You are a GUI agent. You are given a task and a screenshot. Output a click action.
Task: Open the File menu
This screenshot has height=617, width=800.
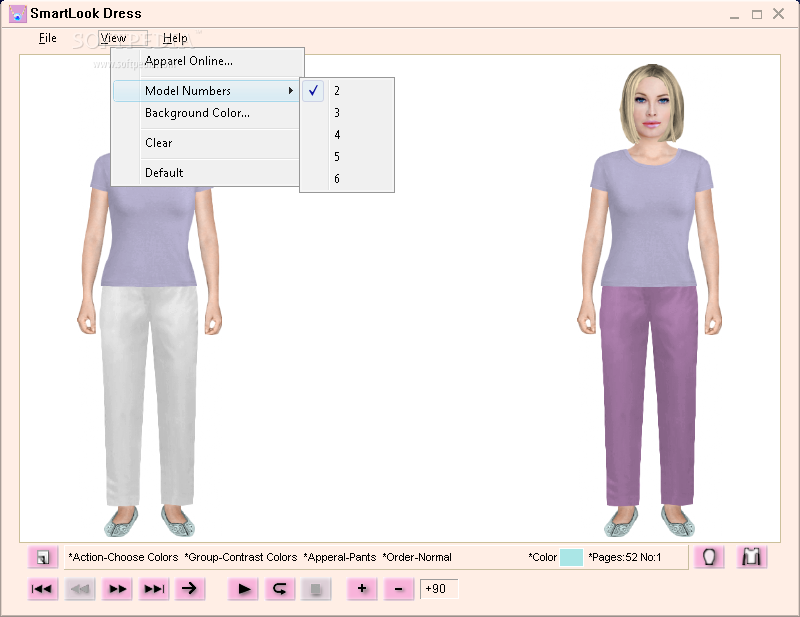tap(47, 38)
